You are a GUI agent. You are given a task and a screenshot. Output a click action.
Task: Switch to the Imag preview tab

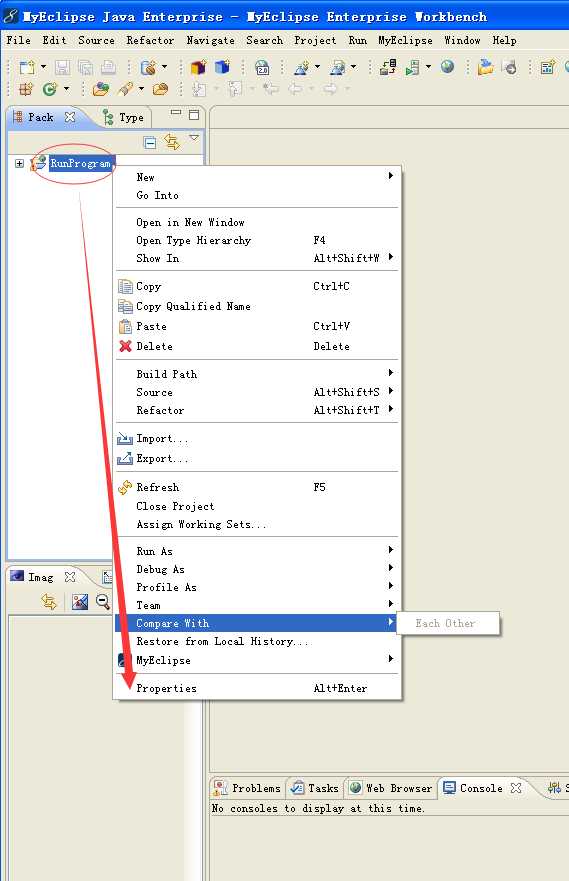click(x=40, y=577)
